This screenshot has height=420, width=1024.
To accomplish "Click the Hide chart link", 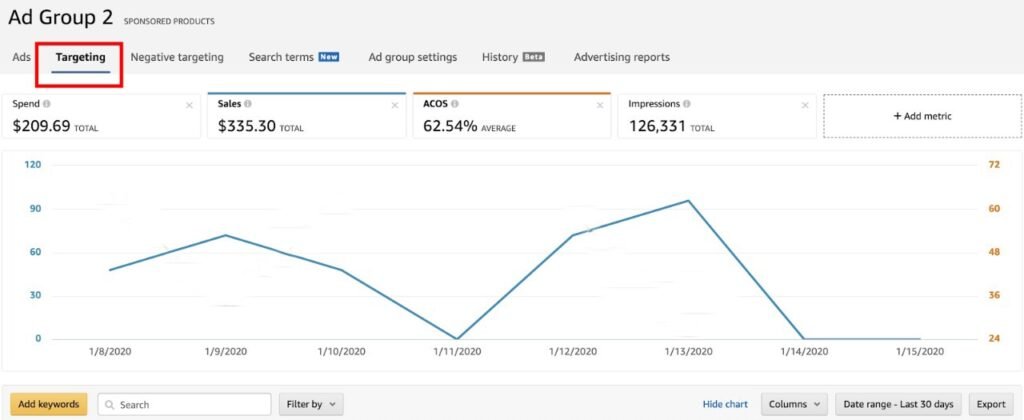I will tap(725, 404).
